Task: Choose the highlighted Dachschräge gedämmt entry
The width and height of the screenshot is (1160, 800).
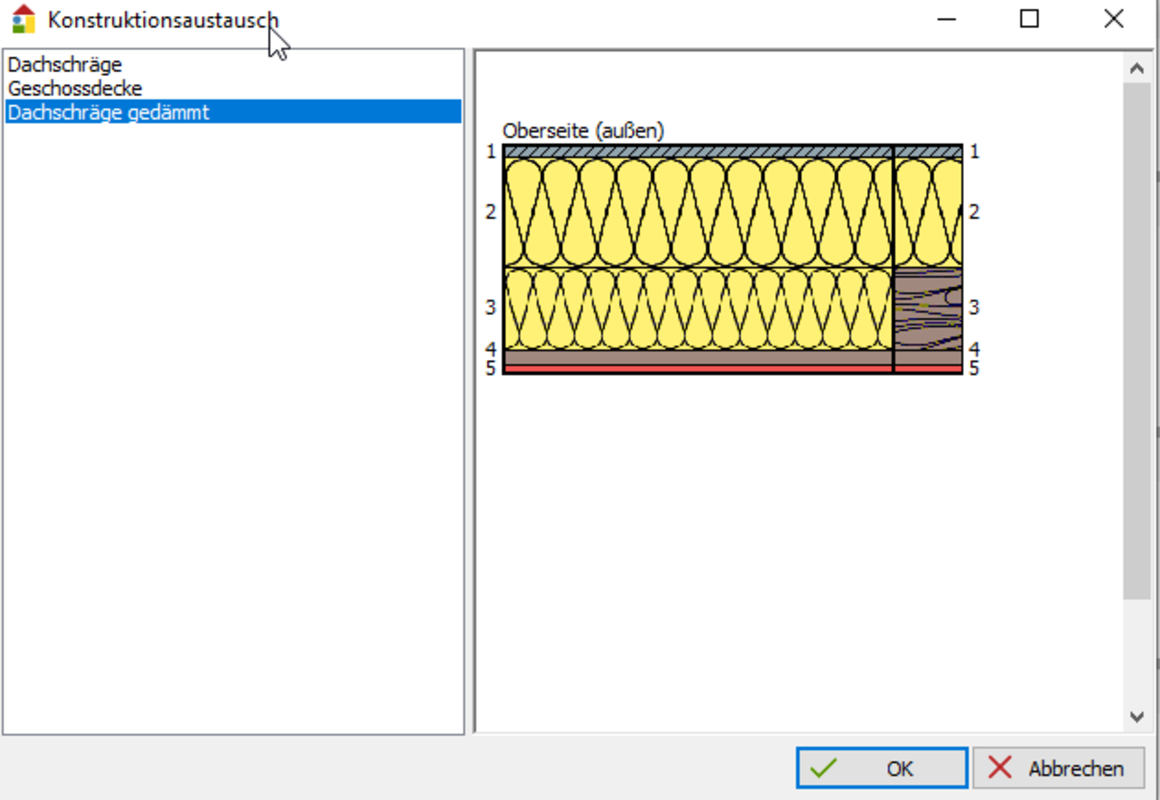Action: [x=109, y=113]
